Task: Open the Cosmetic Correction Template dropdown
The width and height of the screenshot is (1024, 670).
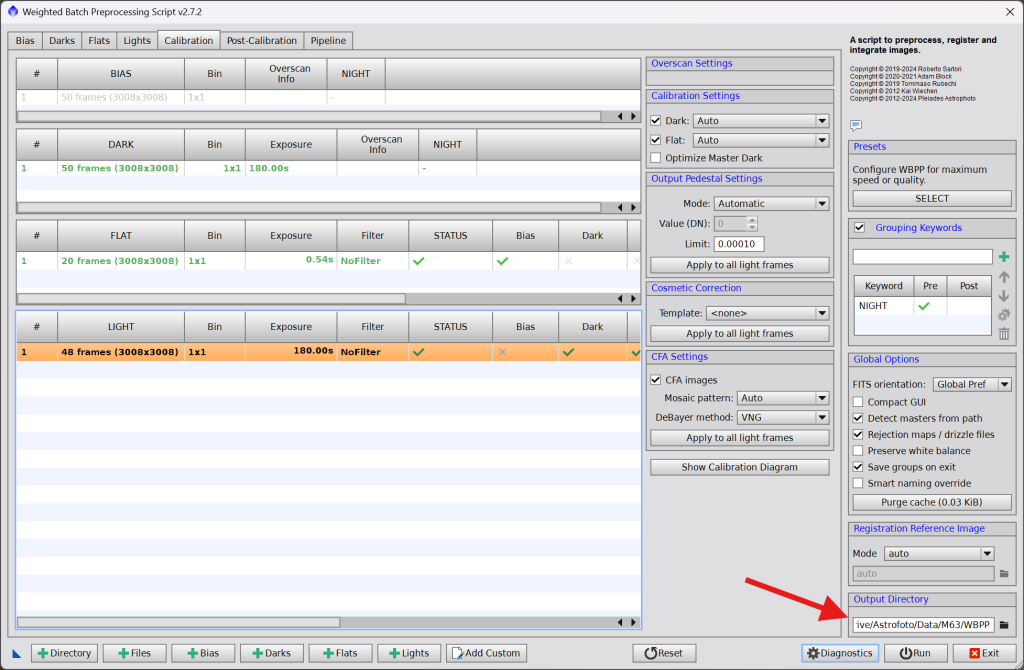Action: (x=767, y=313)
